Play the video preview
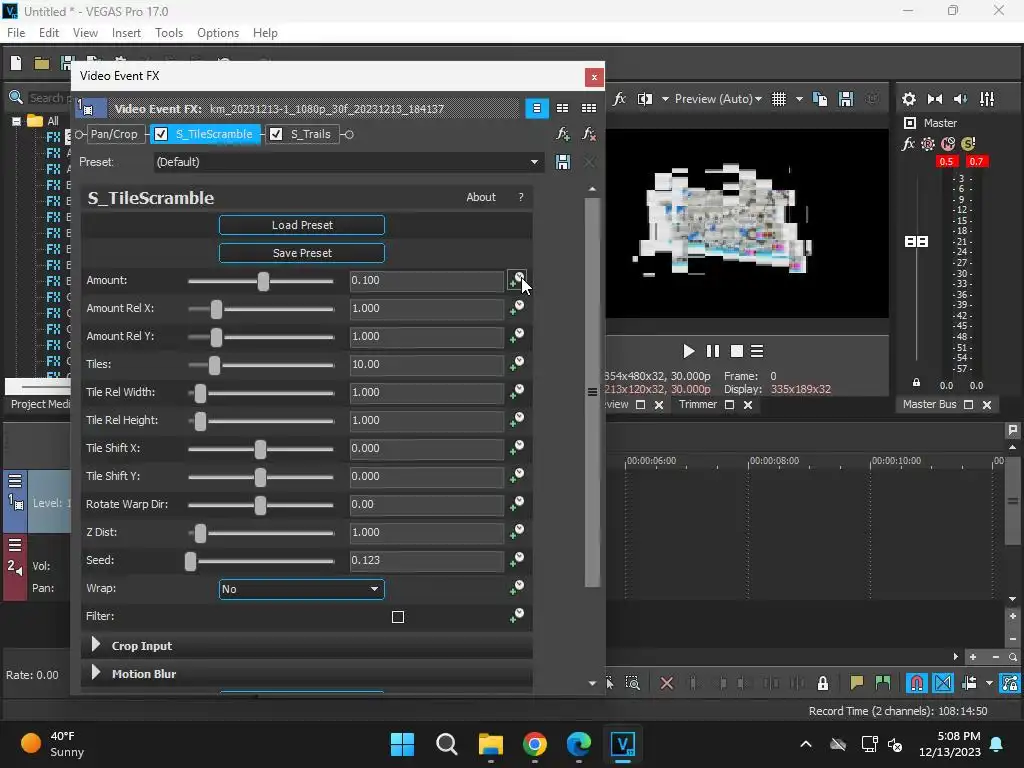The height and width of the screenshot is (768, 1024). [688, 351]
